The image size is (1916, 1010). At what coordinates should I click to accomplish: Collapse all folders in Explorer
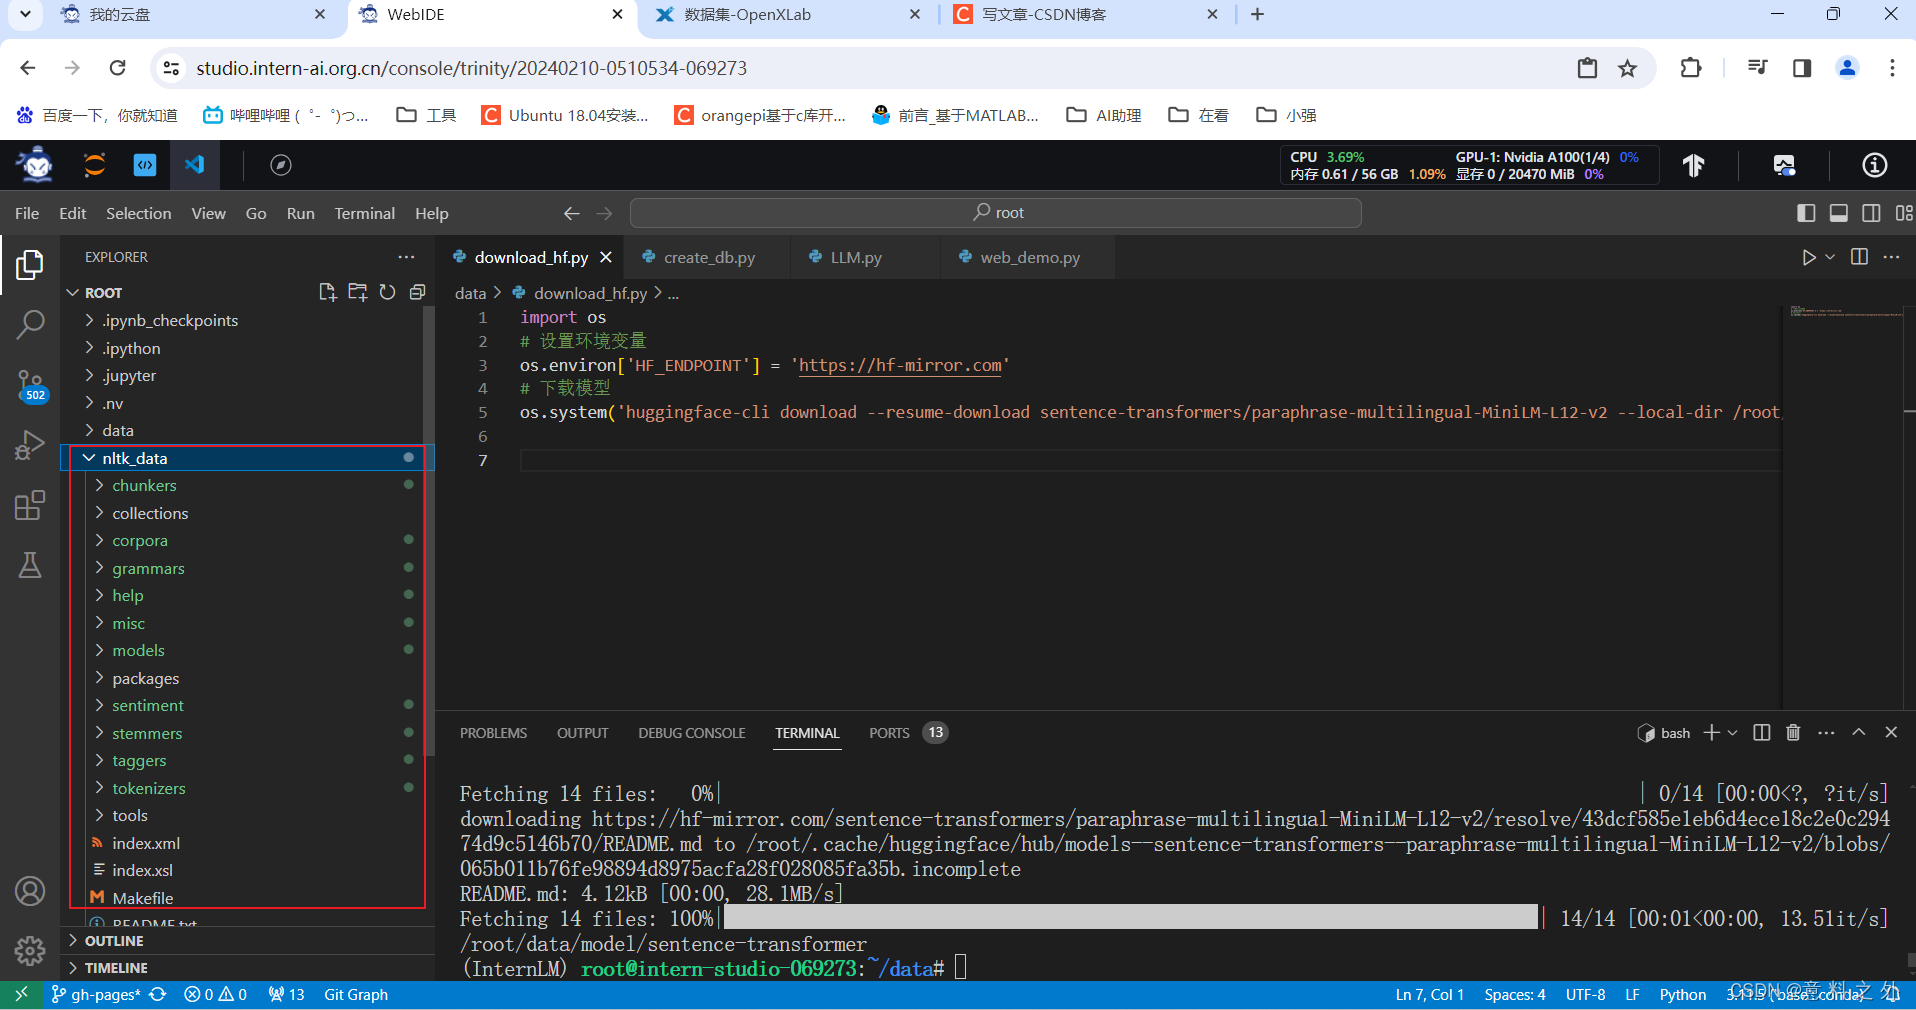pyautogui.click(x=417, y=292)
